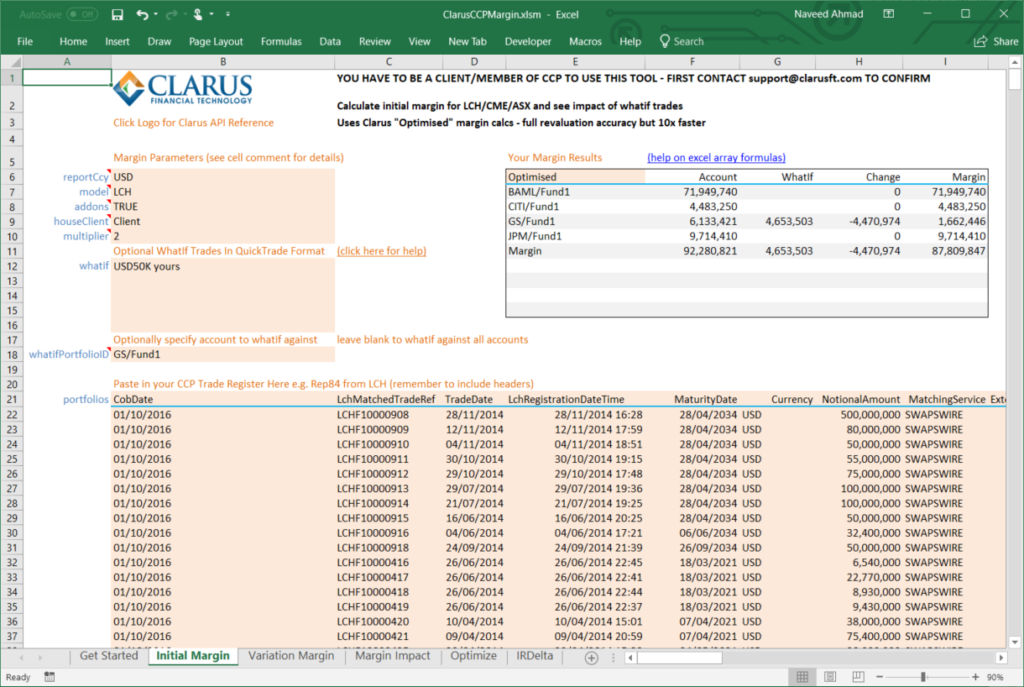Click the horizontal scrollbar left arrow
Viewport: 1024px width, 687px height.
pyautogui.click(x=630, y=658)
